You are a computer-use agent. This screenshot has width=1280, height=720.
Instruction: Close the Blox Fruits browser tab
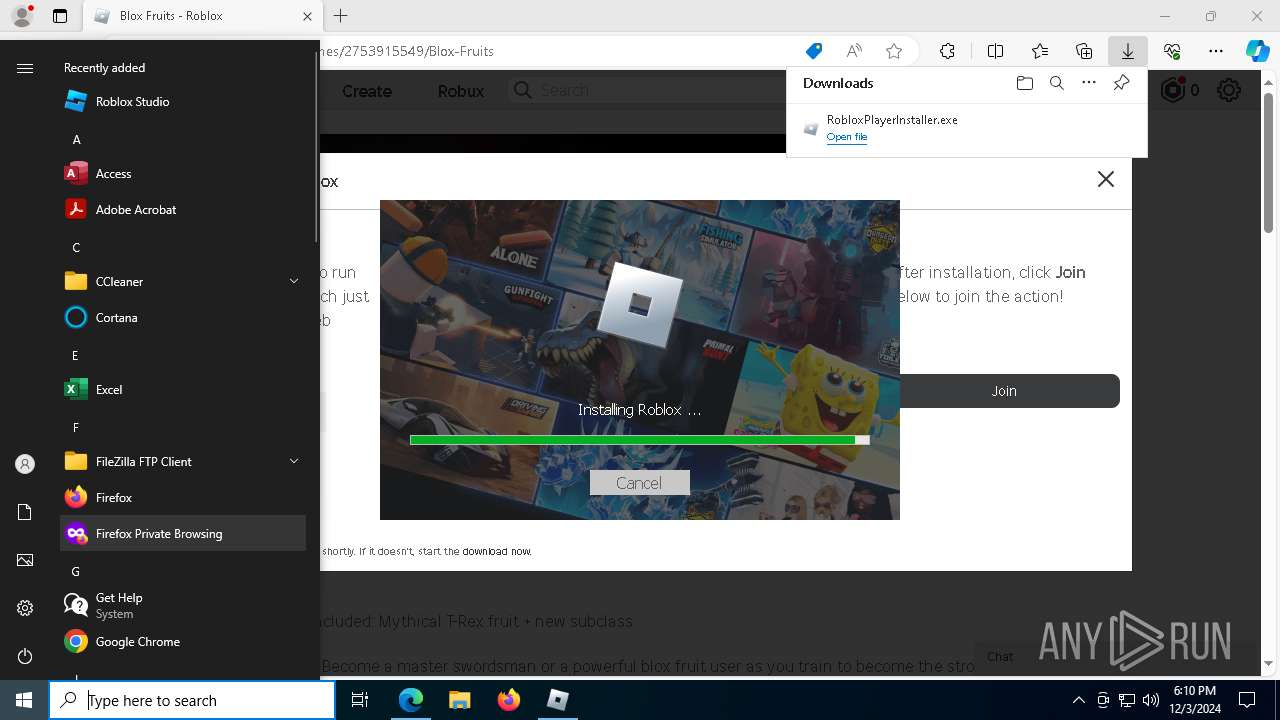pyautogui.click(x=308, y=16)
